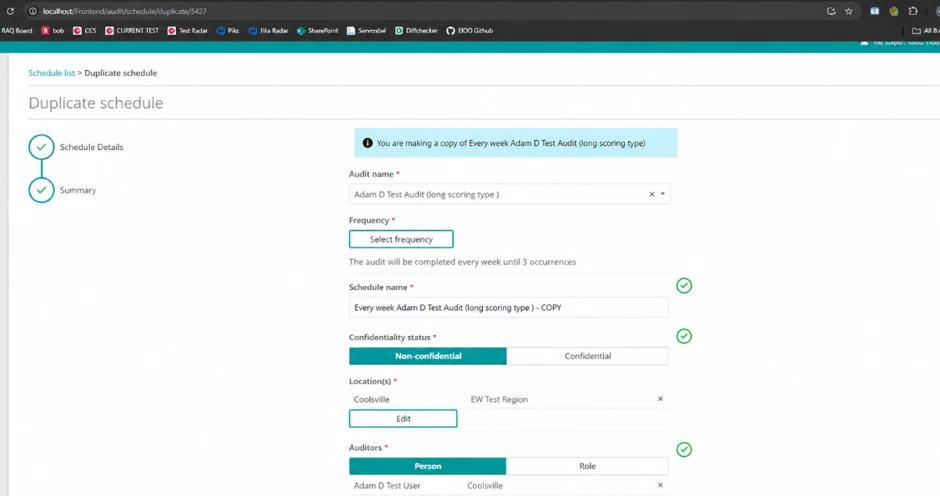
Task: Open the EIDO Github bookmark
Action: pos(469,31)
